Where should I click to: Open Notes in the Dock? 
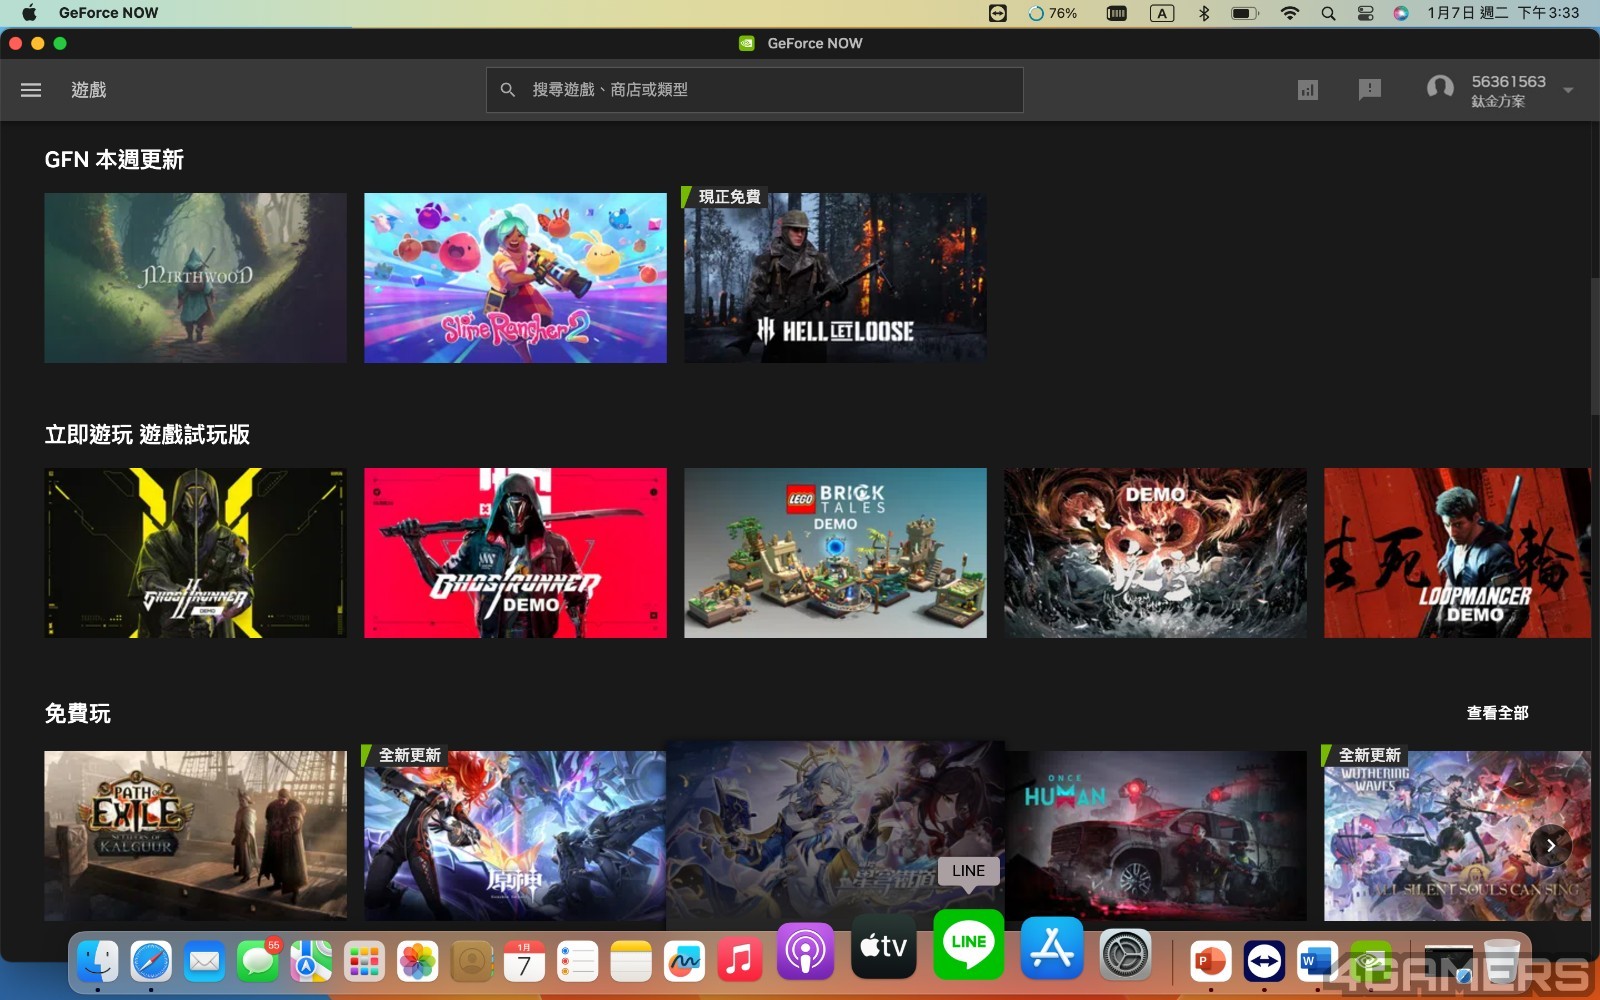[x=631, y=961]
